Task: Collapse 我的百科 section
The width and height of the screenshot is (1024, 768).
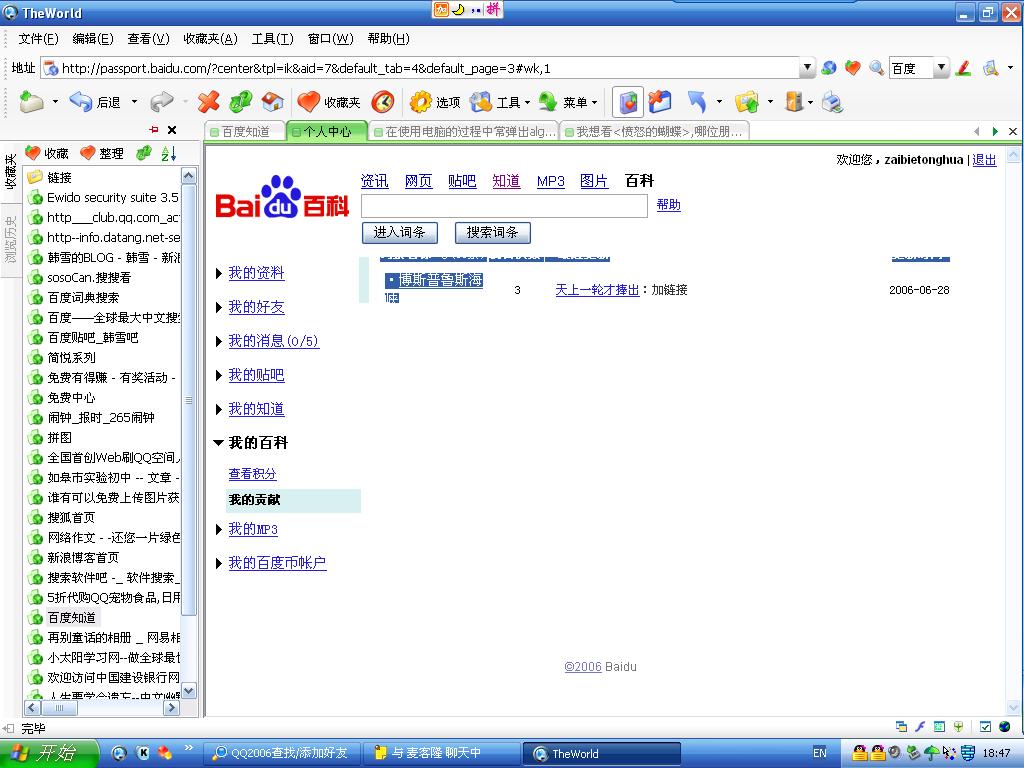Action: 219,443
